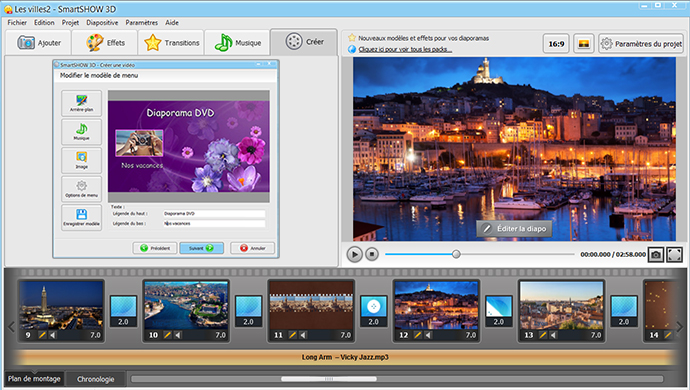Open the Diapositive menu
Image resolution: width=690 pixels, height=390 pixels.
click(102, 22)
